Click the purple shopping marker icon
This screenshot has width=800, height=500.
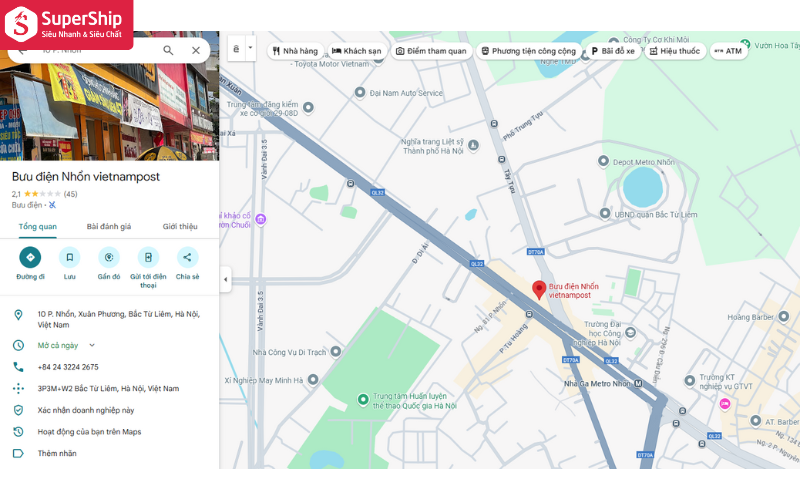point(261,219)
